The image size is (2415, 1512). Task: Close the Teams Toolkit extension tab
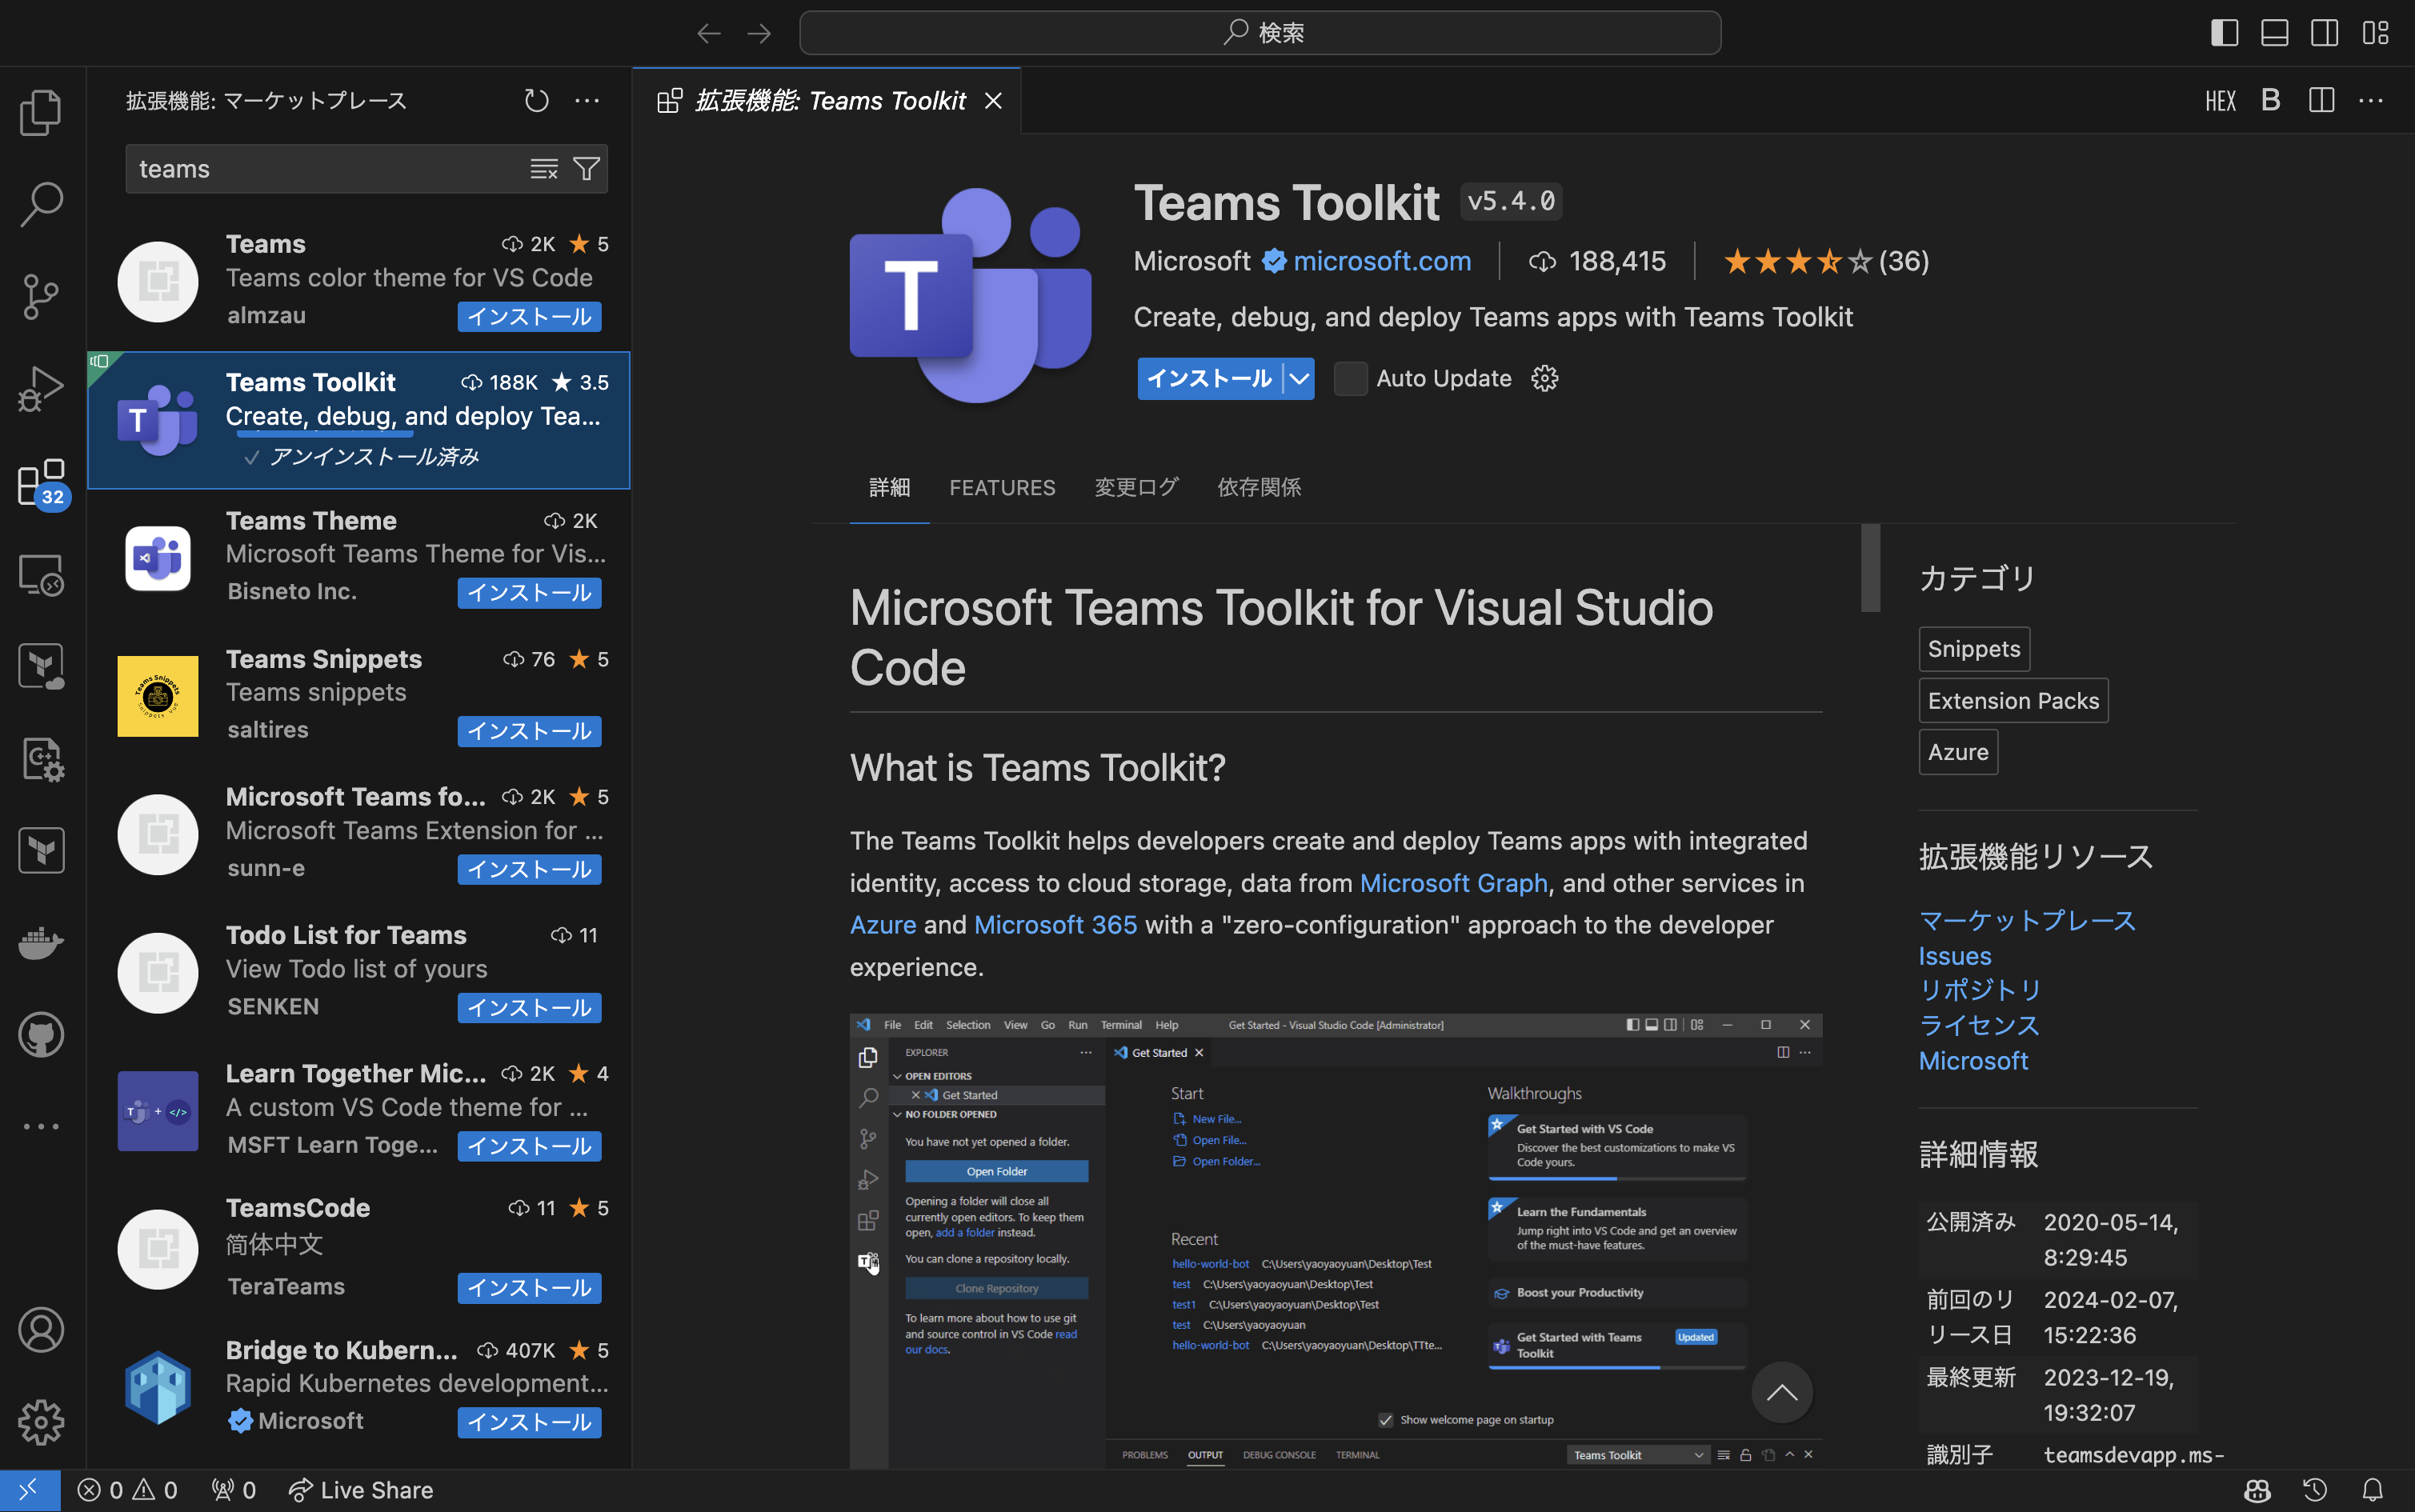[993, 101]
